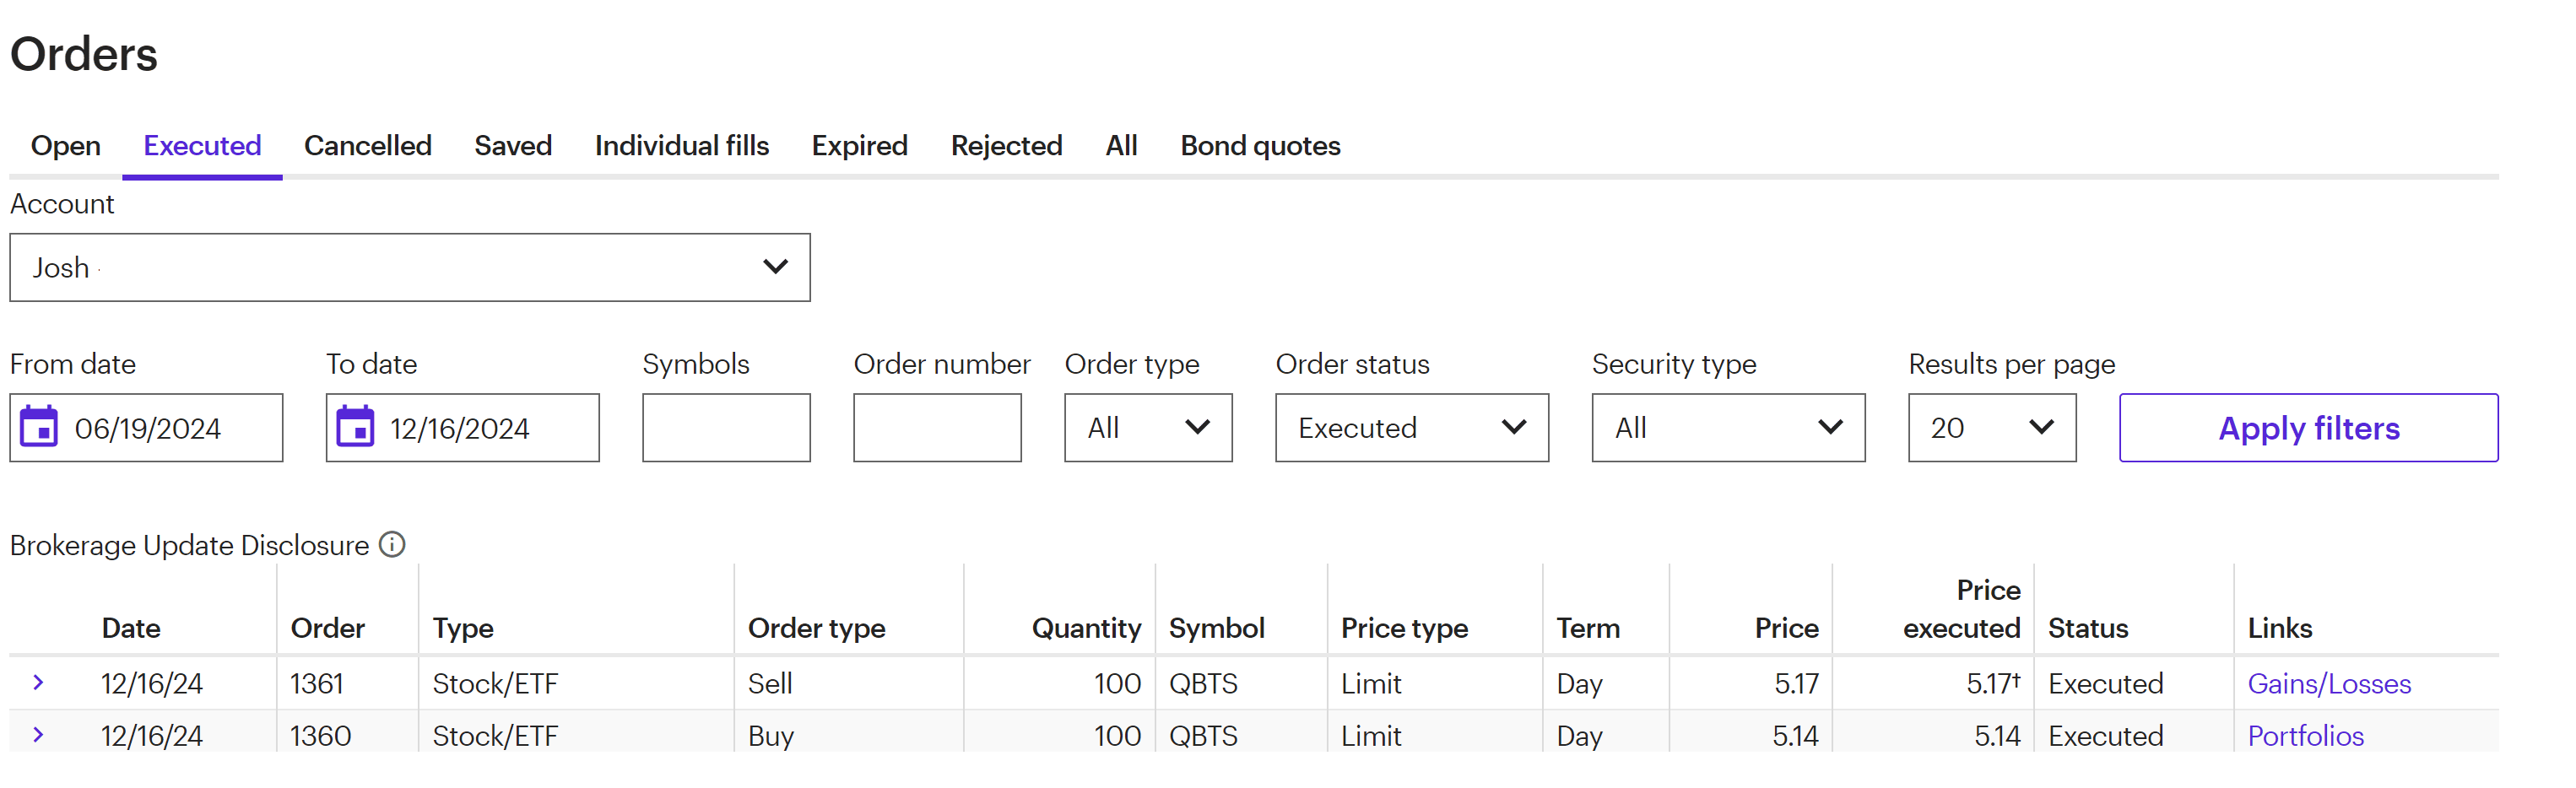Viewport: 2576px width, 788px height.
Task: Open the Security type dropdown
Action: [1727, 427]
